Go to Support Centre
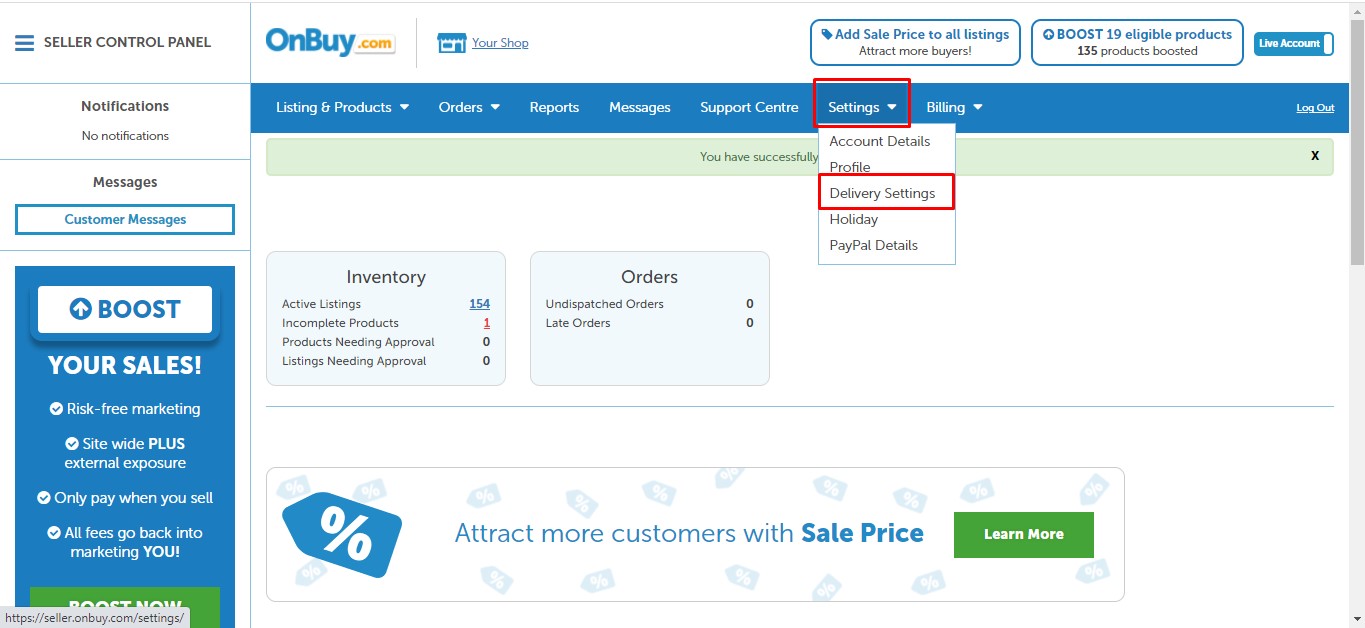The width and height of the screenshot is (1365, 628). tap(749, 107)
